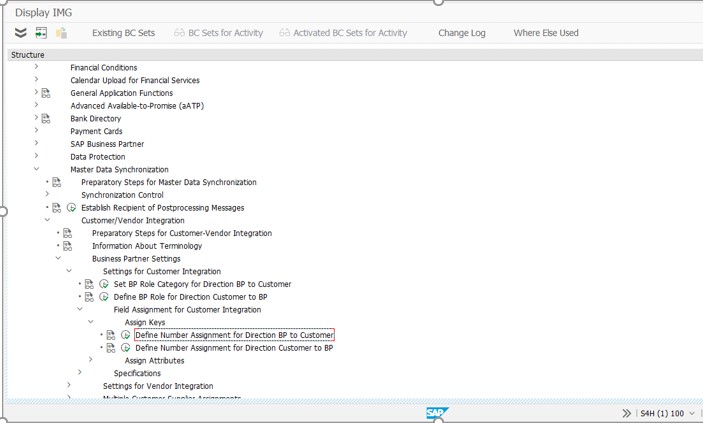Viewport: 703px width, 423px height.
Task: Expand the Assign Attributes node
Action: (91, 359)
